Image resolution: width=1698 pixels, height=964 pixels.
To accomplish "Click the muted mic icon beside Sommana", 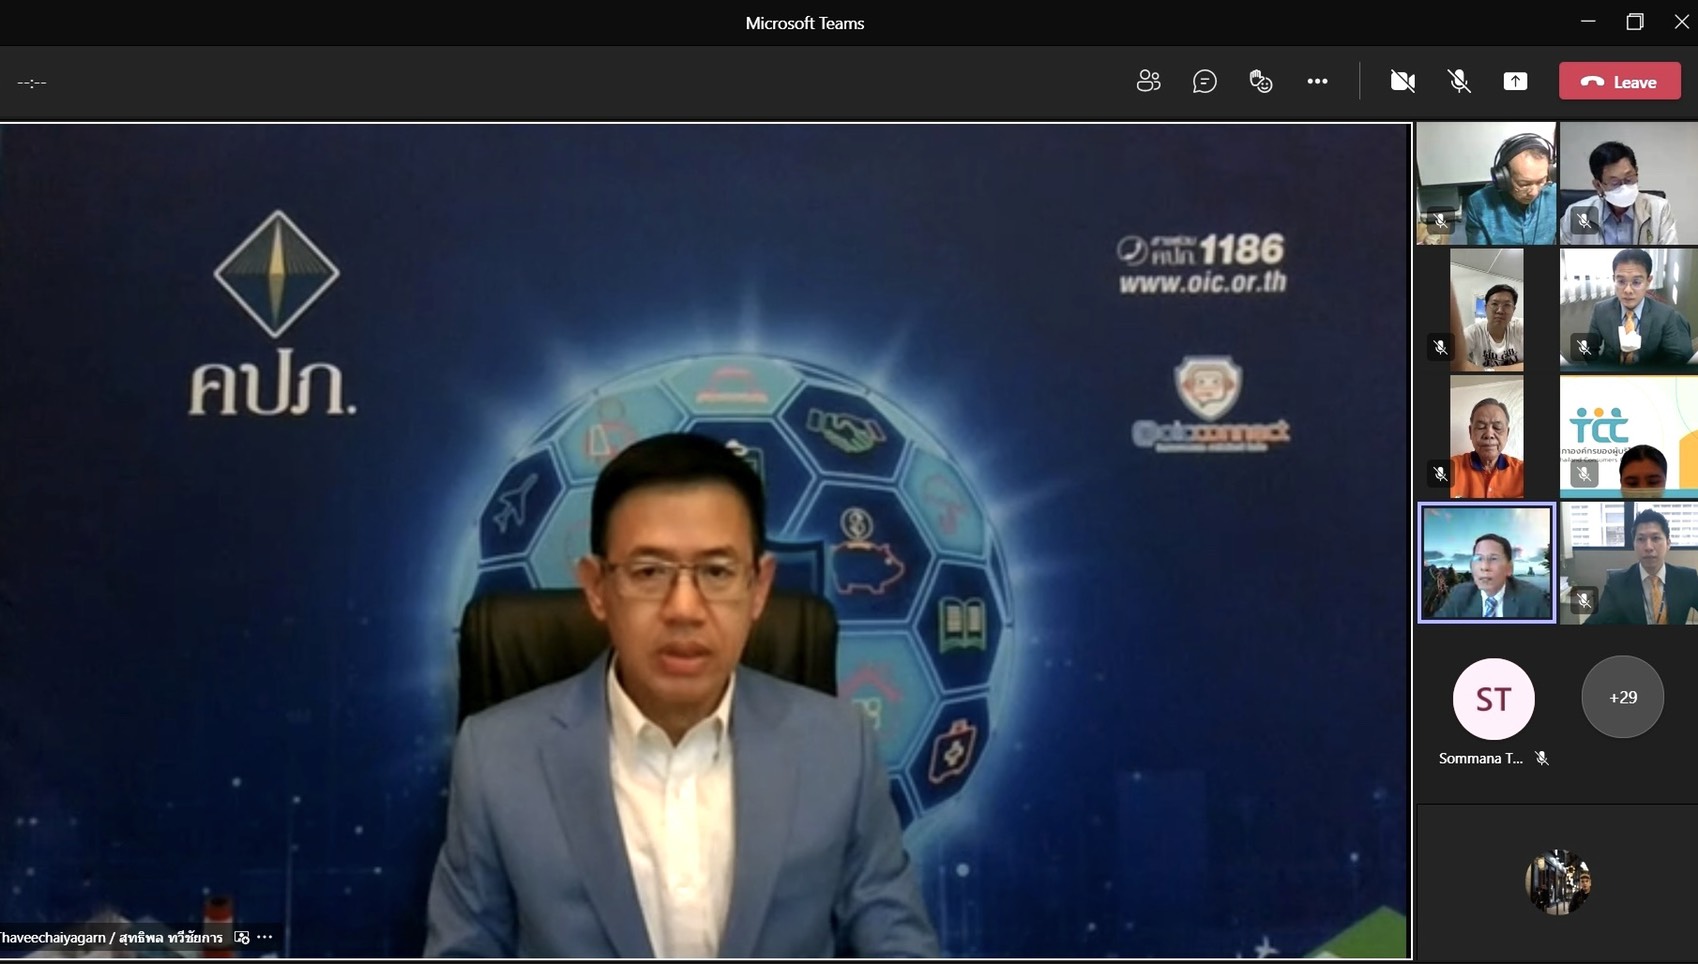I will (x=1542, y=759).
